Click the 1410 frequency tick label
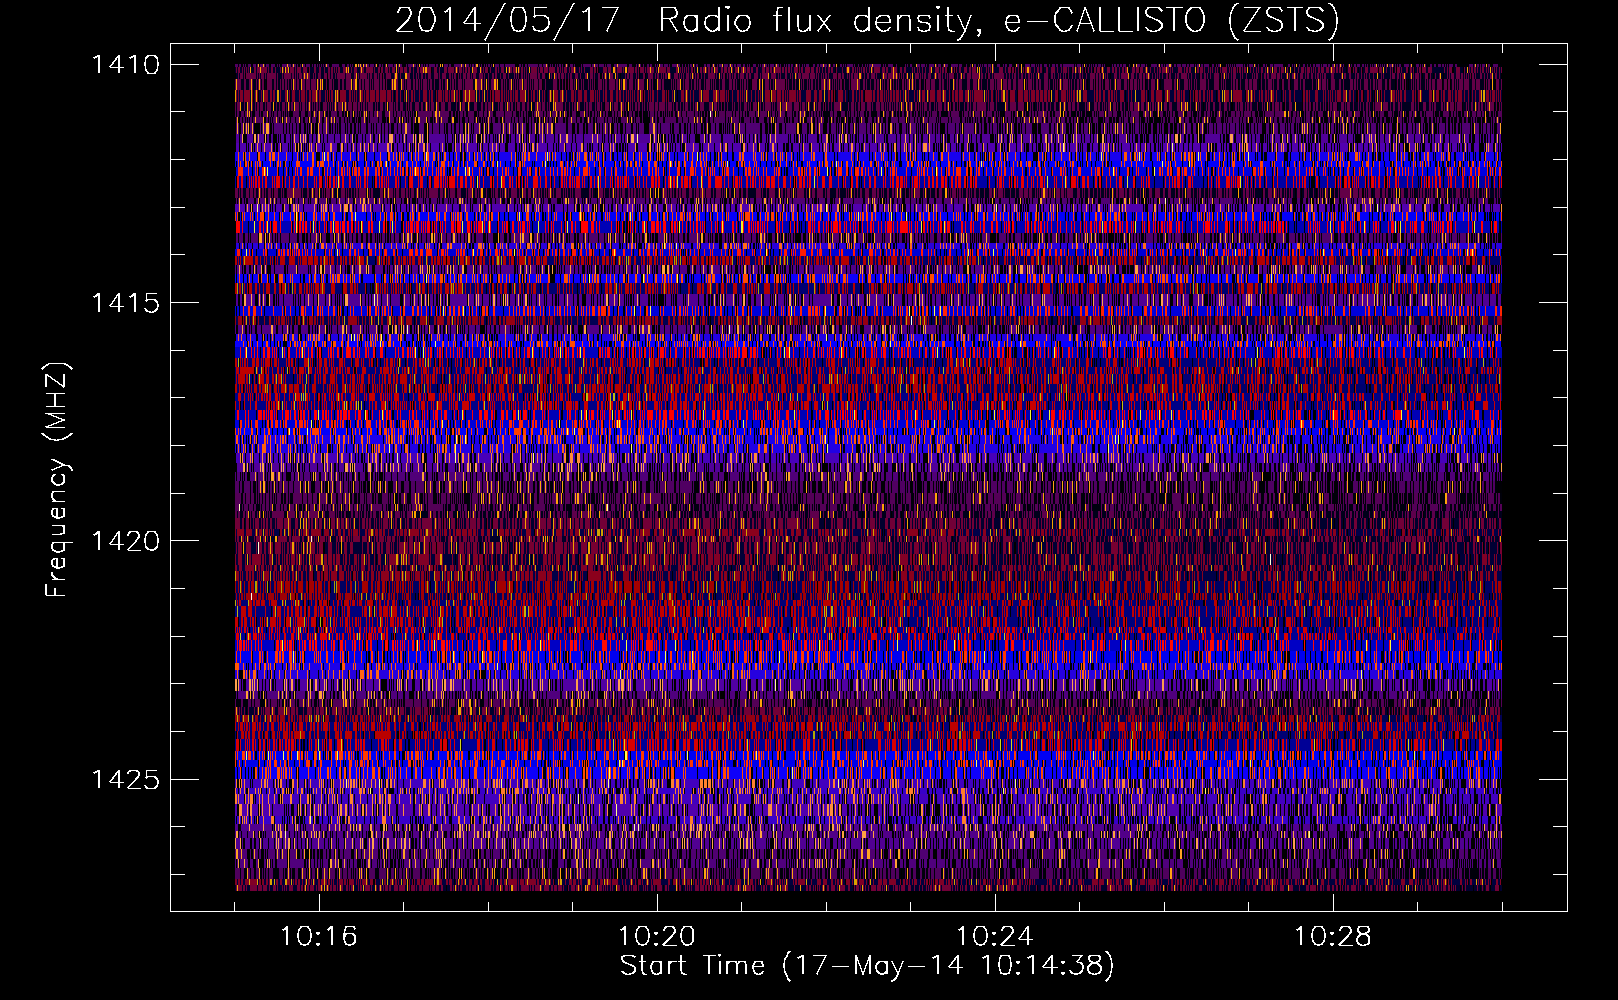This screenshot has width=1618, height=1000. click(125, 65)
